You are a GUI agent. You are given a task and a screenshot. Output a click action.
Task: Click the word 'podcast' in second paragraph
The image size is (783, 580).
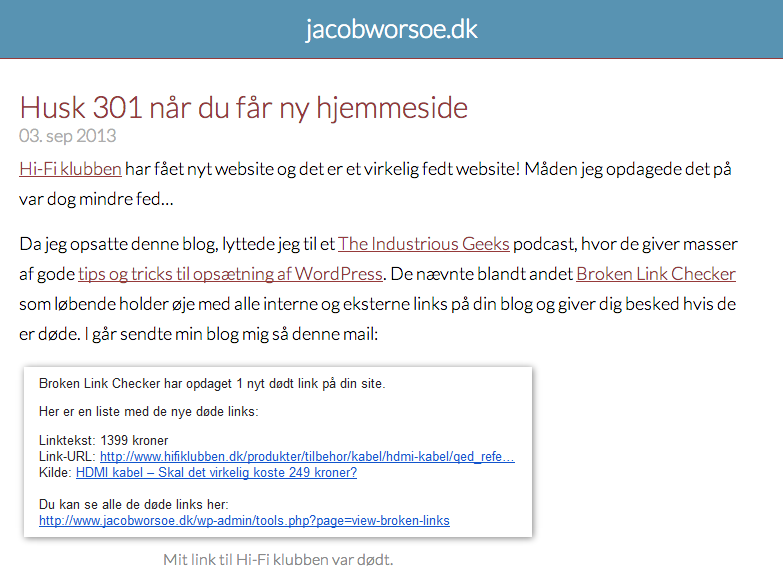(544, 244)
